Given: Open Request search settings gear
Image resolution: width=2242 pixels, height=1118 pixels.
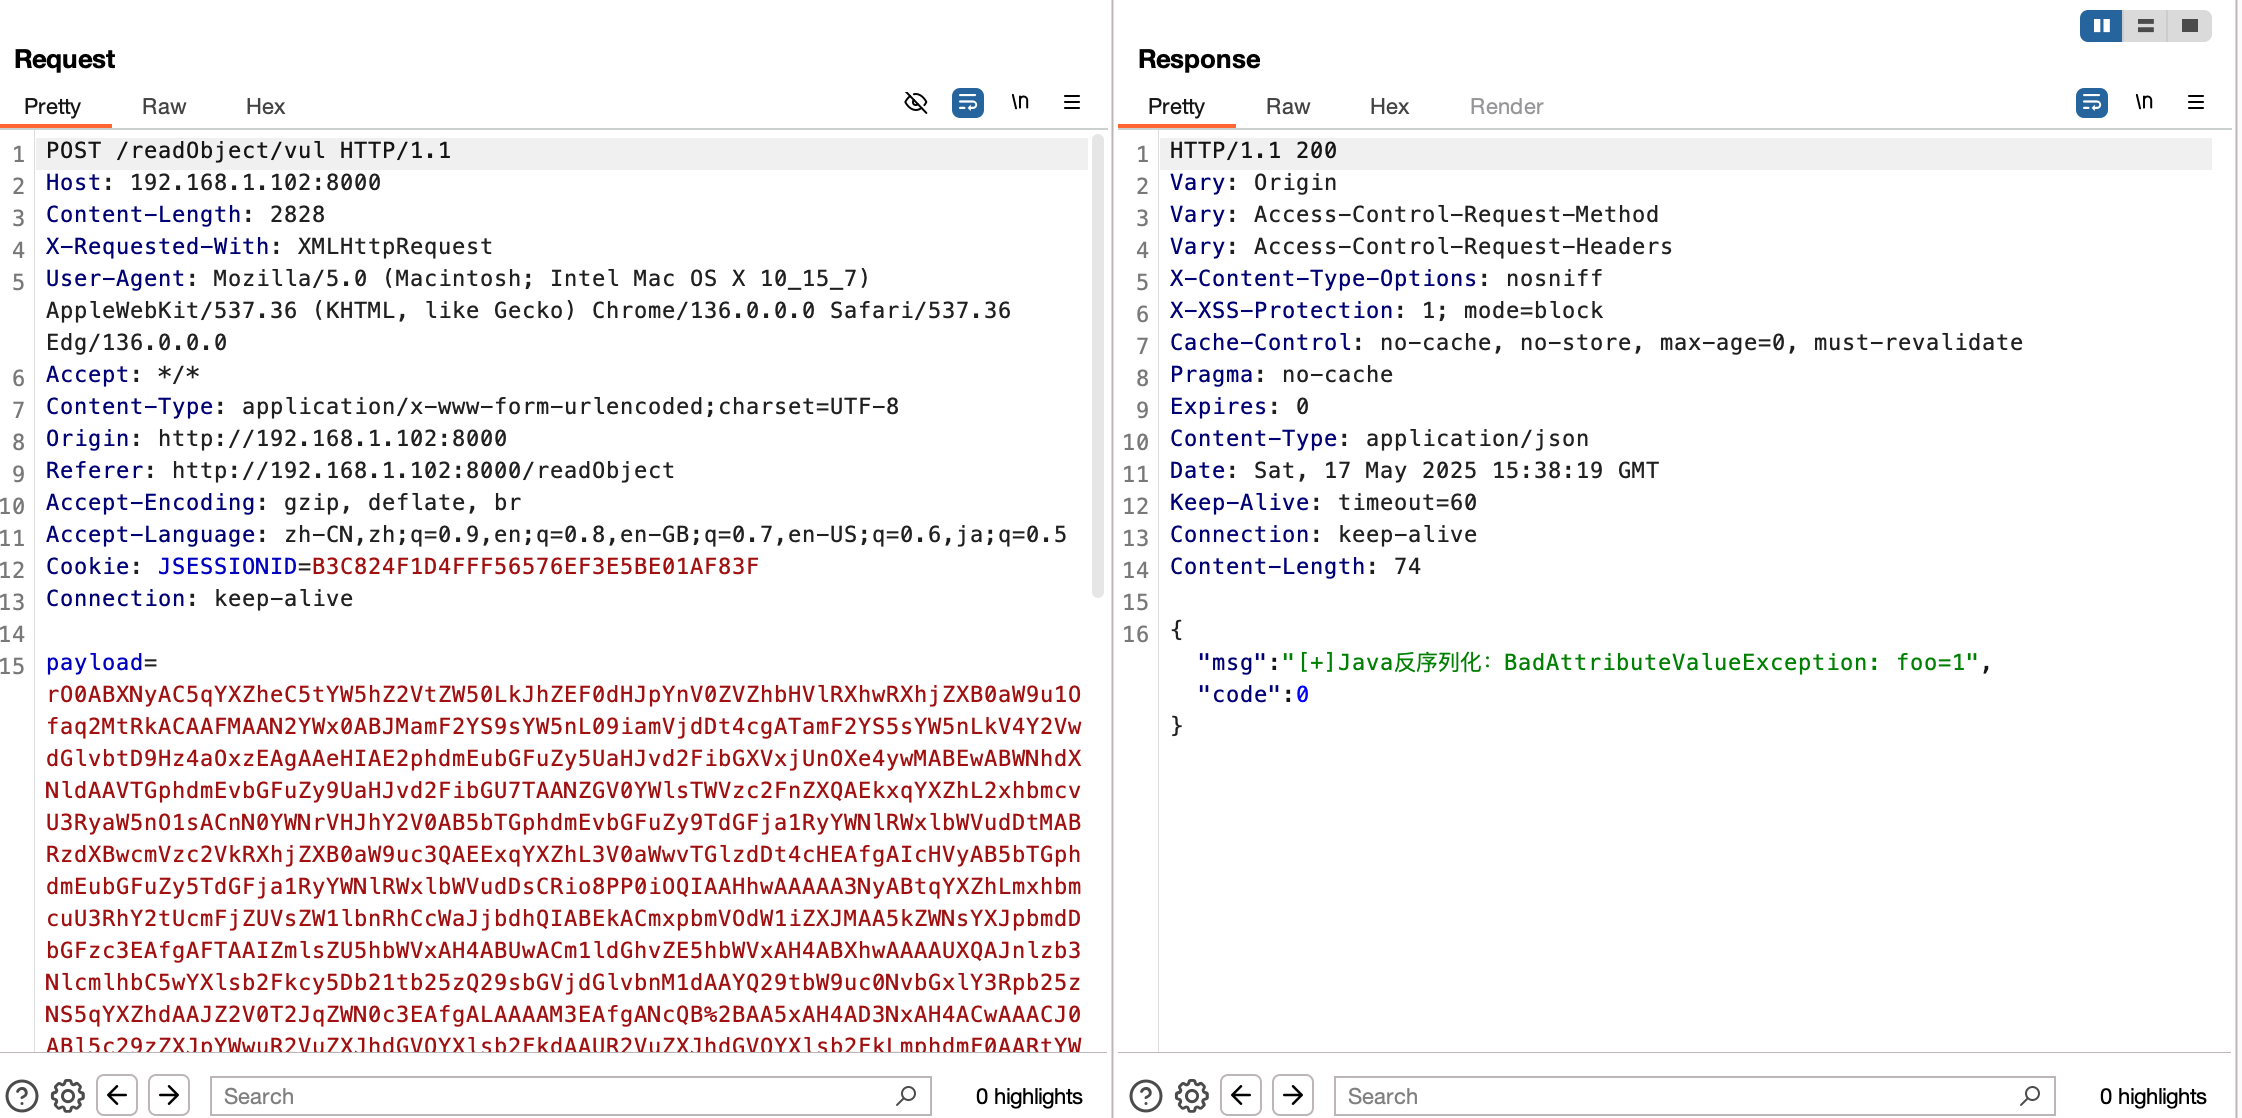Looking at the screenshot, I should 68,1096.
